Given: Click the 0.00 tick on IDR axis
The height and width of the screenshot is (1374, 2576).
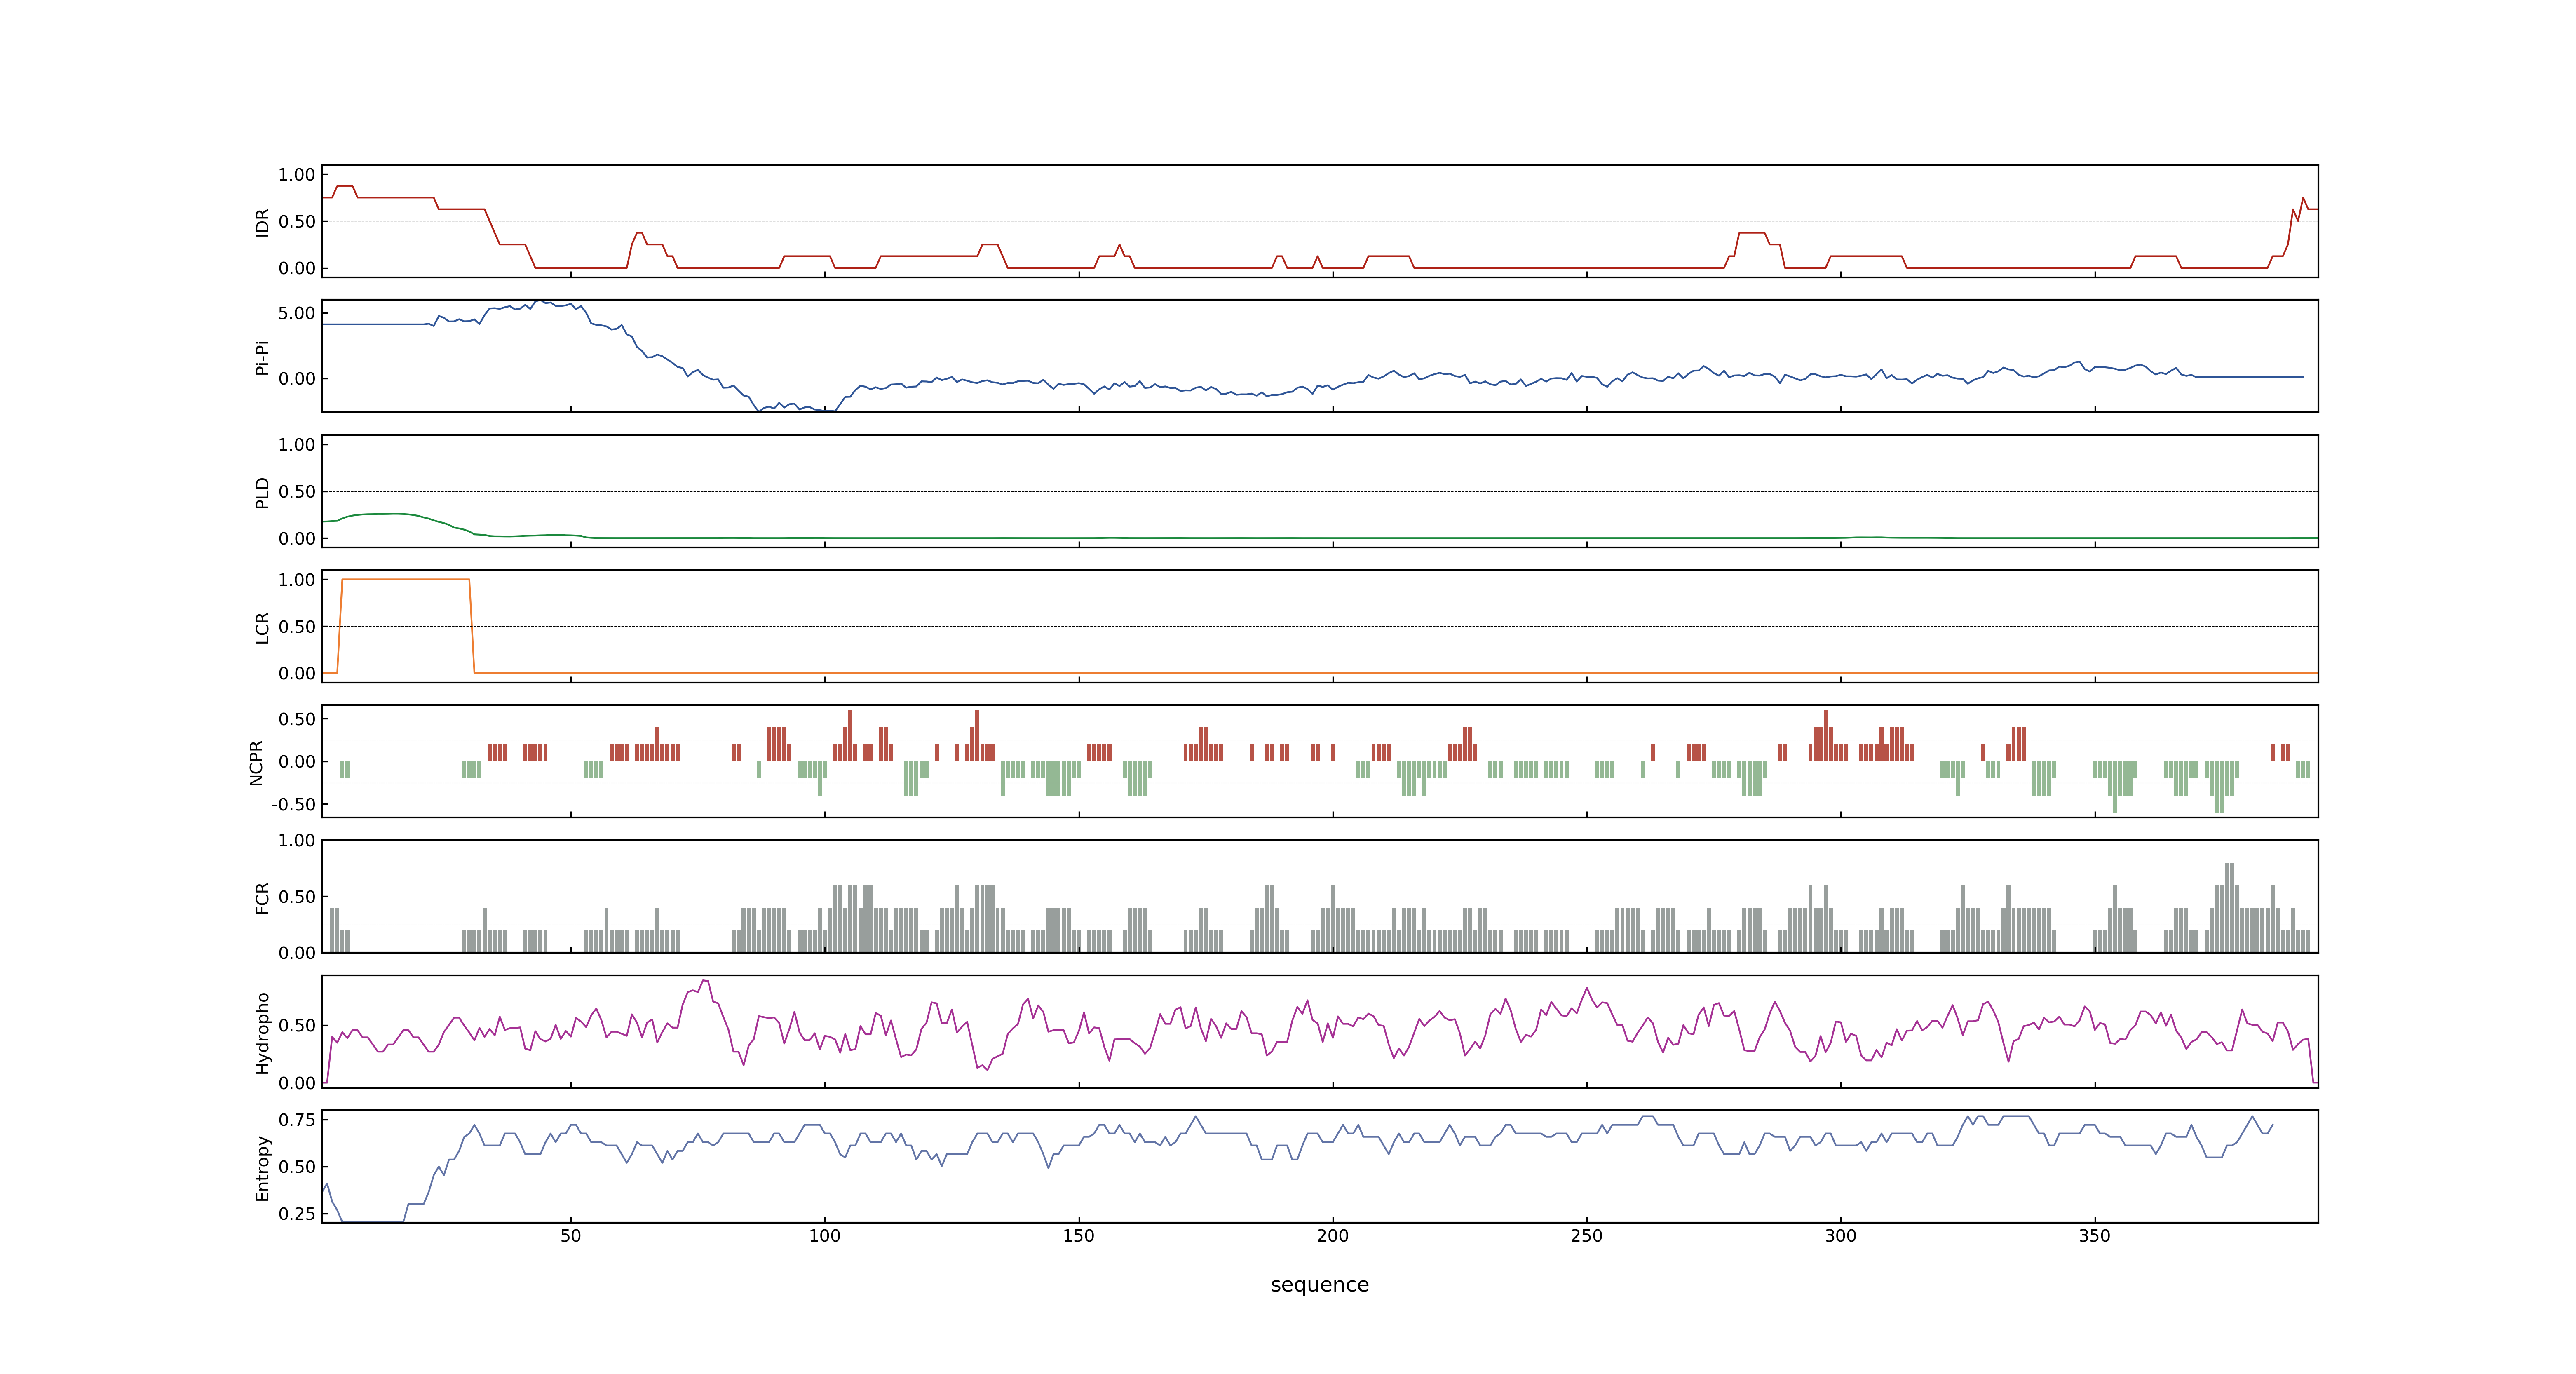Looking at the screenshot, I should click(x=297, y=268).
